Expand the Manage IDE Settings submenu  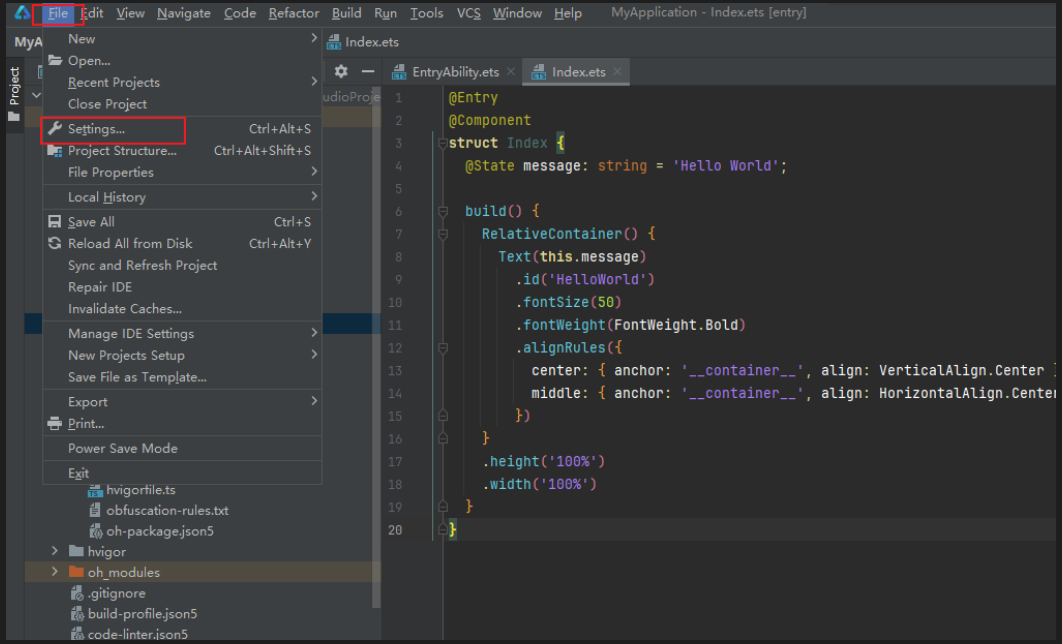tap(182, 334)
